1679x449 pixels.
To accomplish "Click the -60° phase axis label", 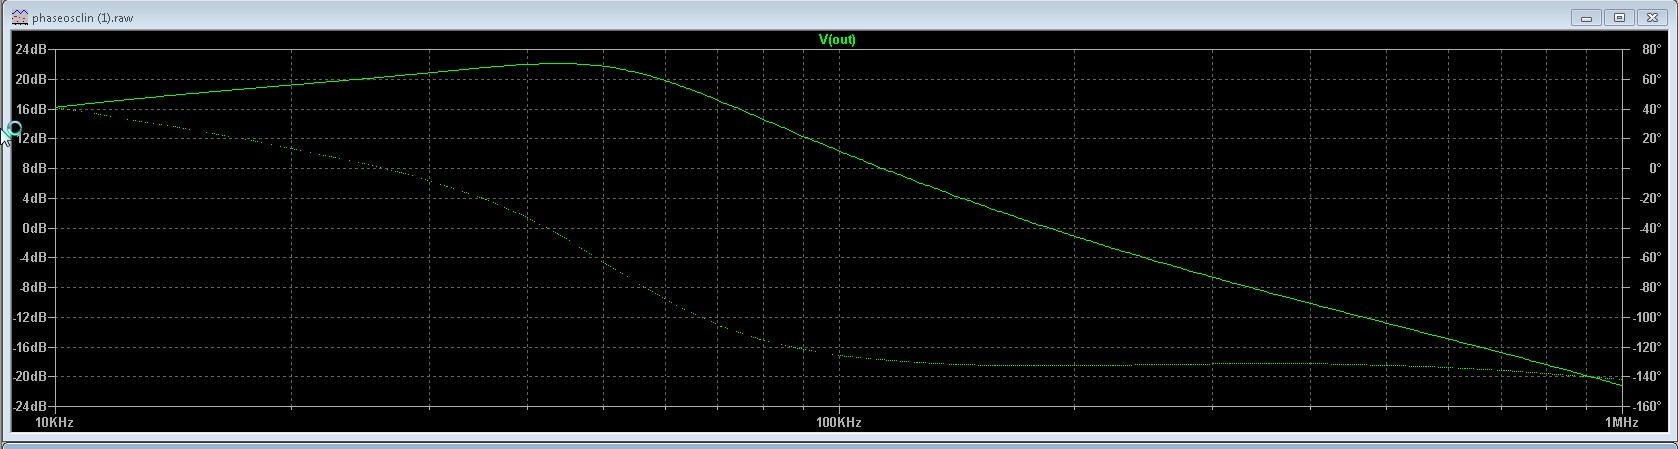I will pos(1650,258).
